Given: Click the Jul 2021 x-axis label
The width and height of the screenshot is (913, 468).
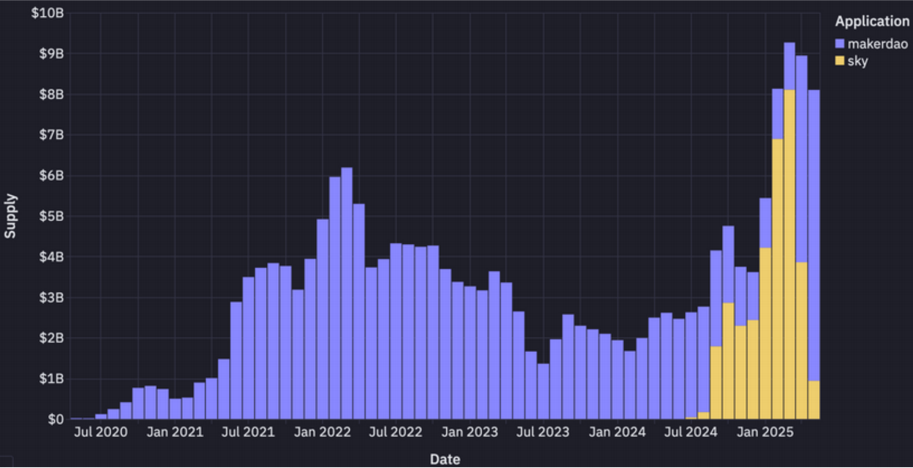Looking at the screenshot, I should tap(249, 432).
